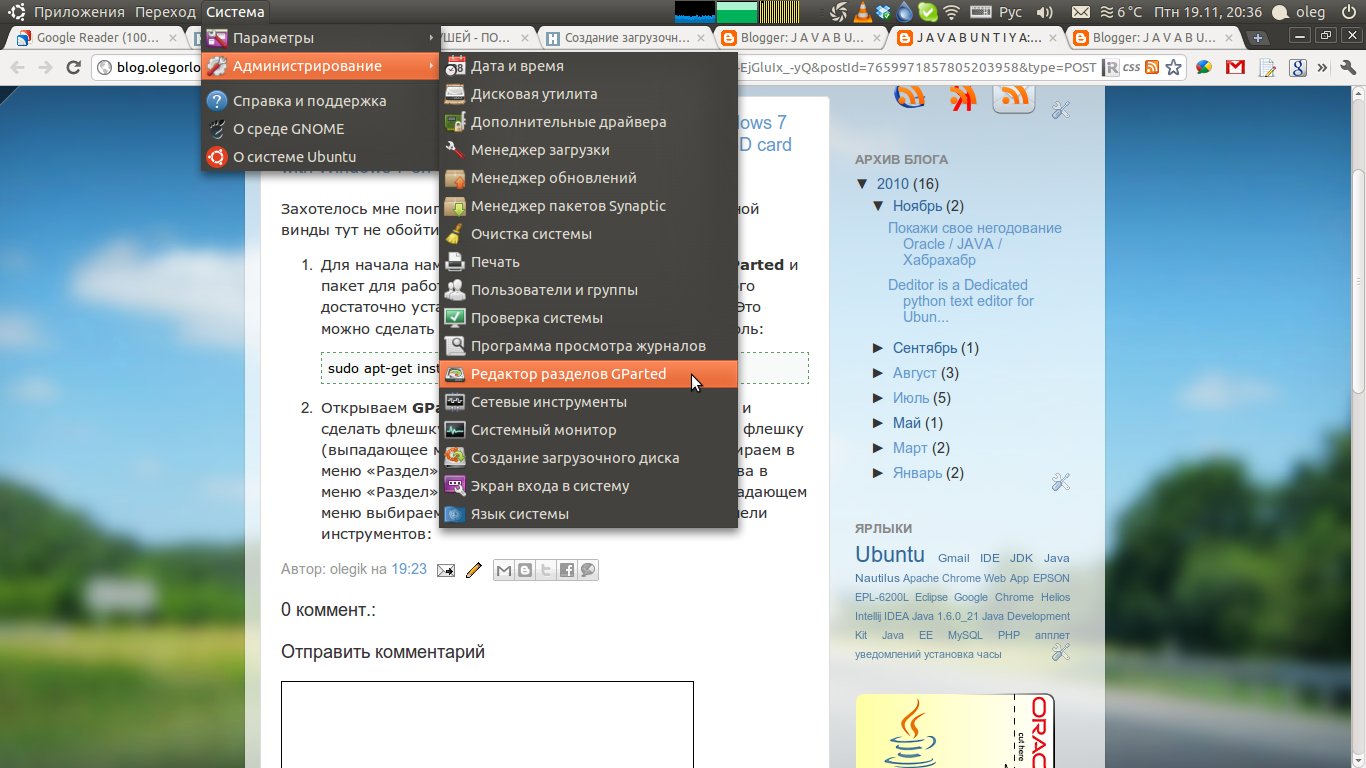Image resolution: width=1366 pixels, height=768 pixels.
Task: Click the green chat bubble tray icon
Action: coord(928,12)
